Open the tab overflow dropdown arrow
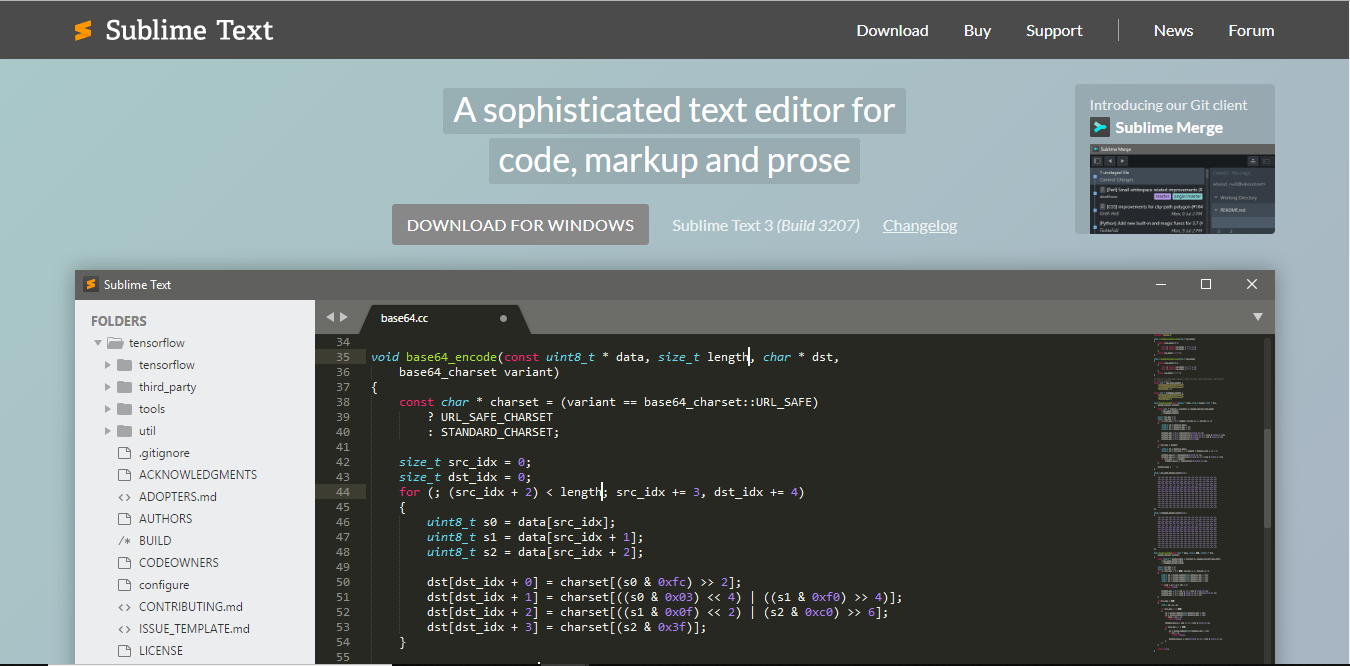Viewport: 1350px width, 666px height. point(1257,316)
